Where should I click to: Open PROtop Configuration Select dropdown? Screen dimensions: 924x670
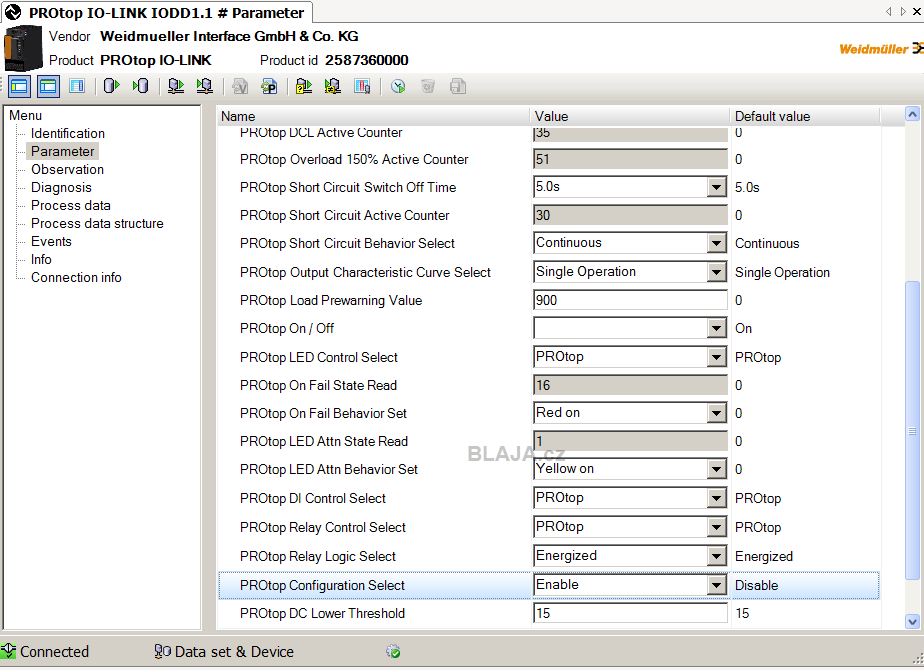(x=716, y=585)
